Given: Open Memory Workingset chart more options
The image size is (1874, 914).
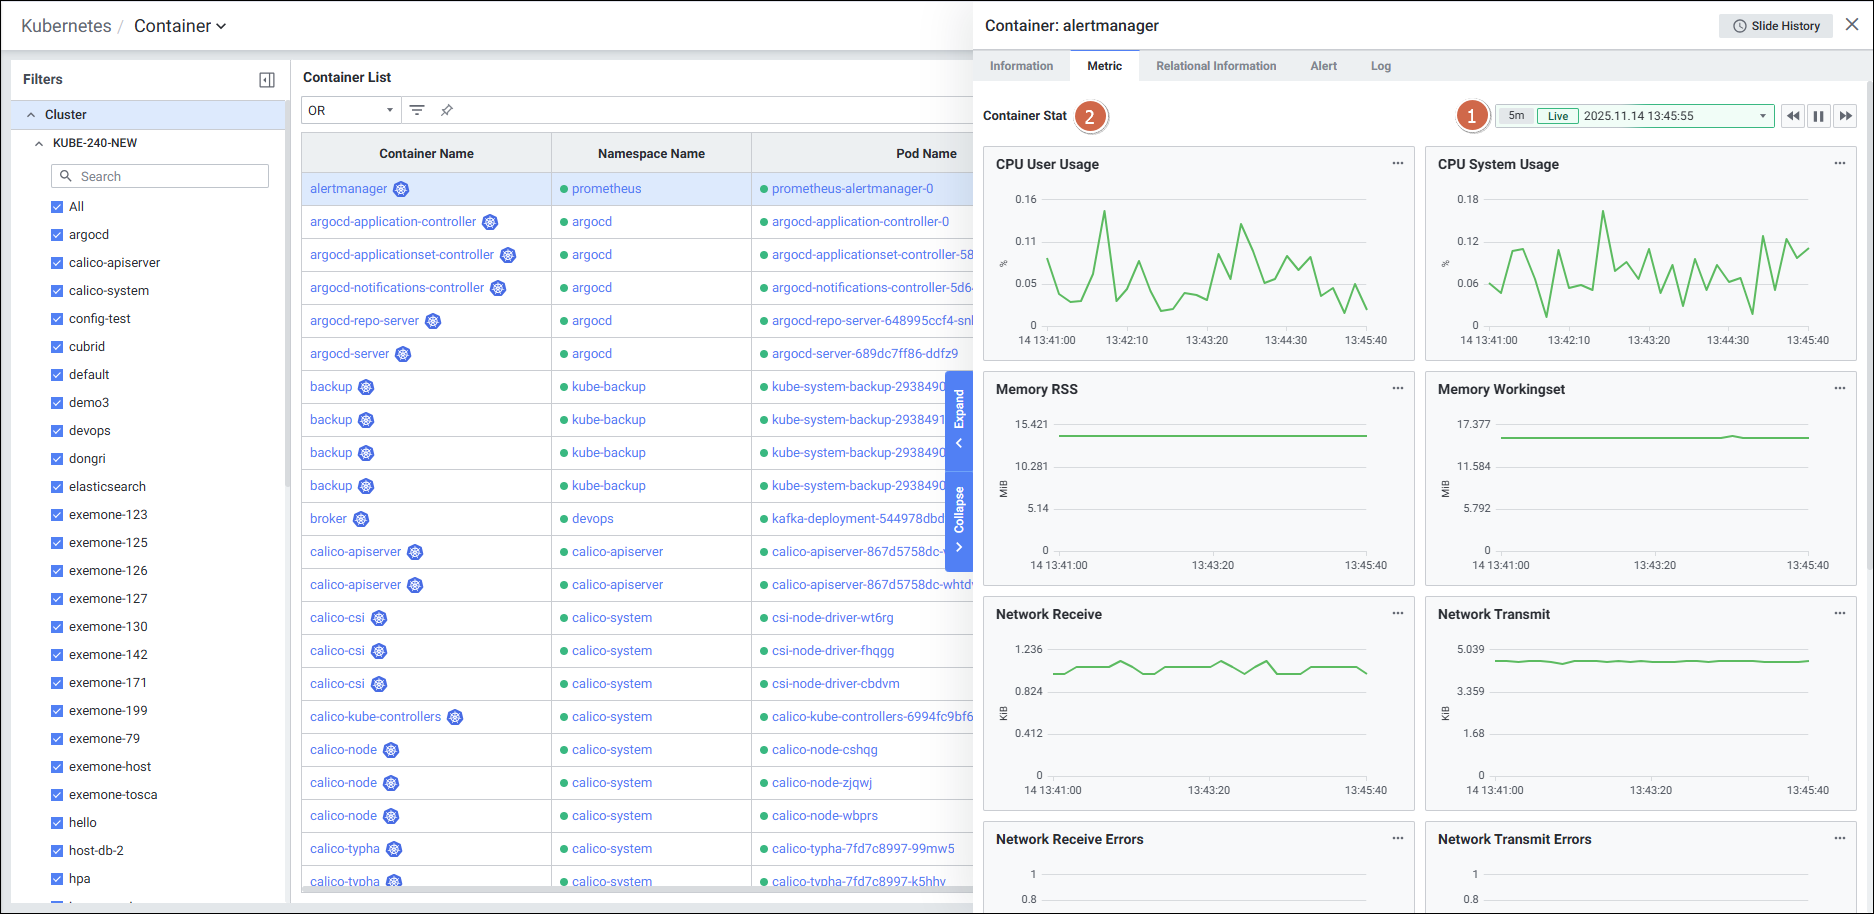Looking at the screenshot, I should pos(1839,388).
